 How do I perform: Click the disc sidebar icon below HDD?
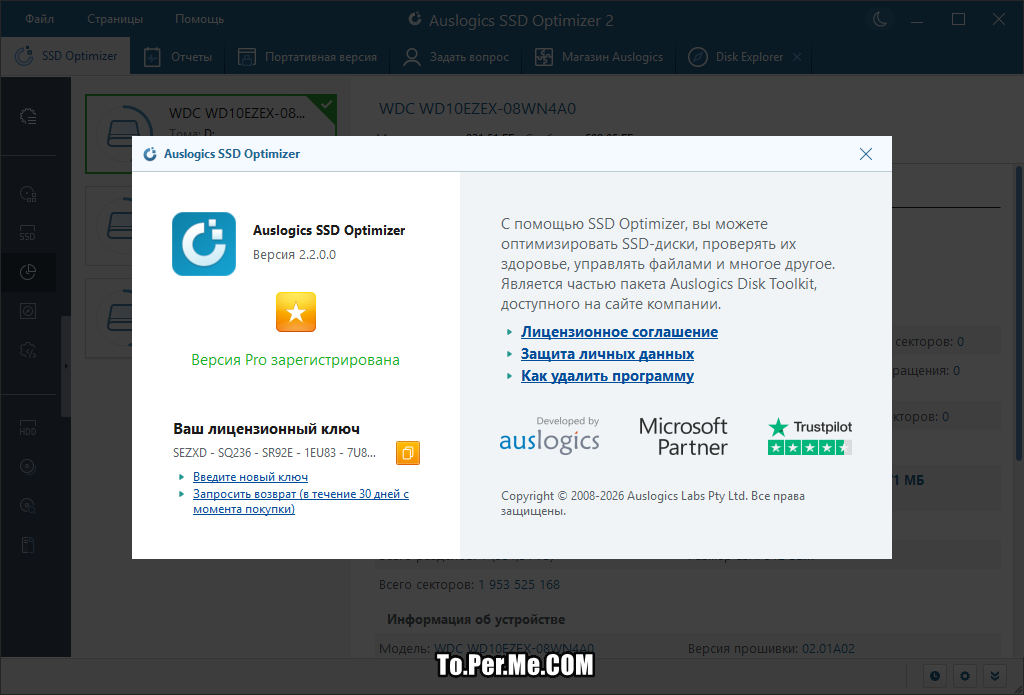28,466
